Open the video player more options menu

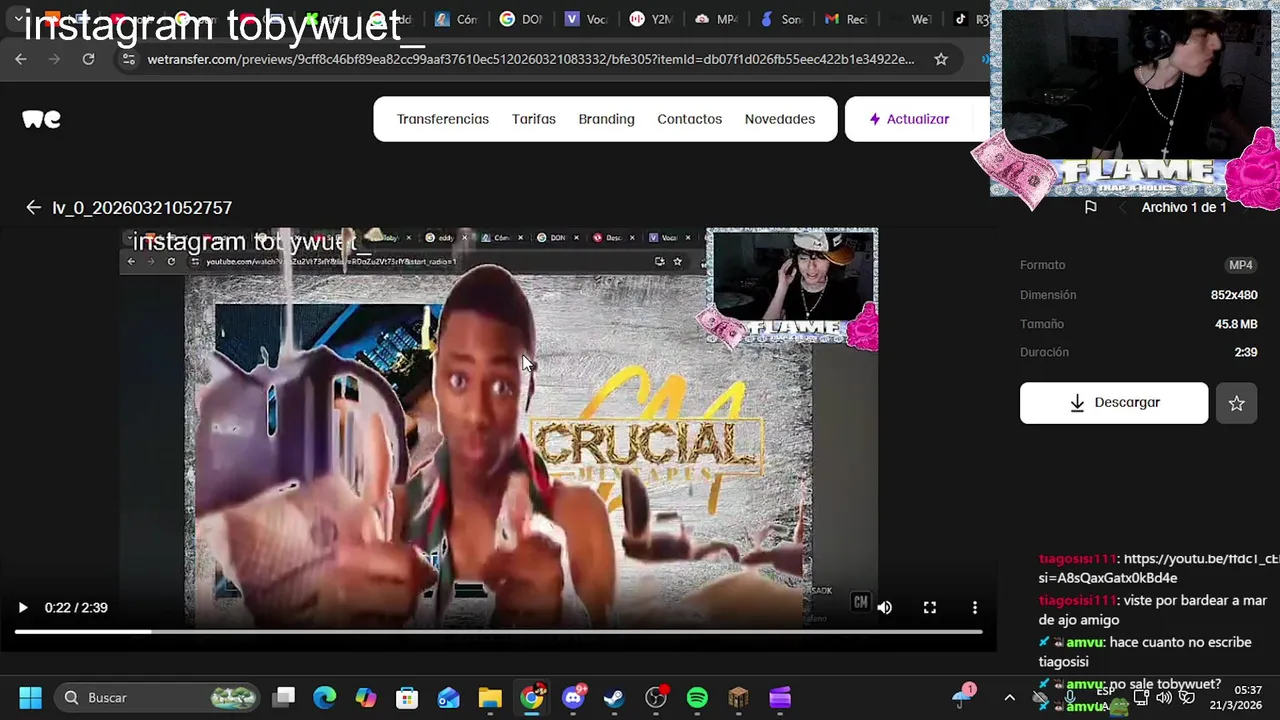pyautogui.click(x=974, y=607)
